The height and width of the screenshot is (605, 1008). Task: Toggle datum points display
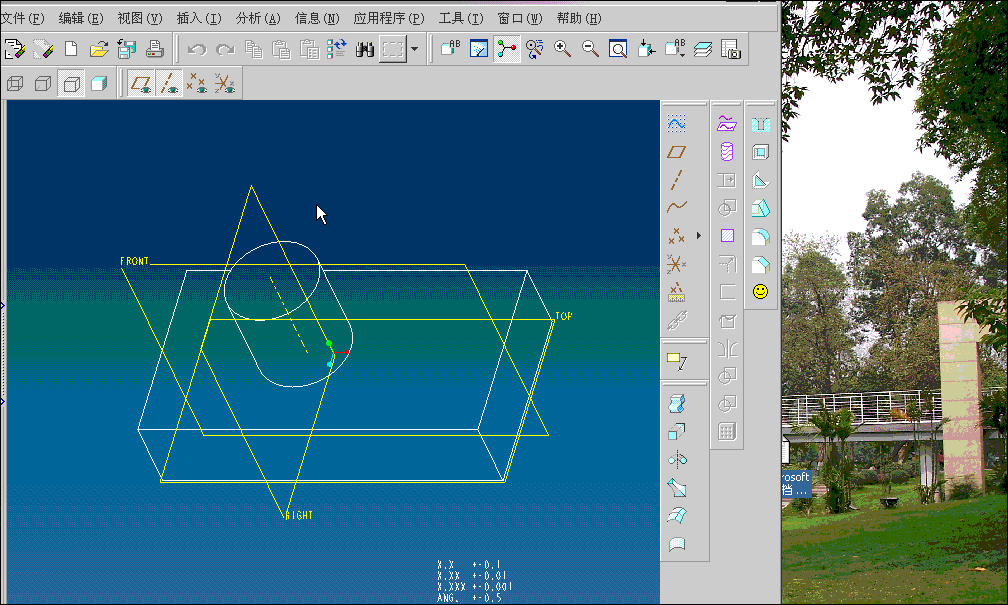tap(197, 85)
